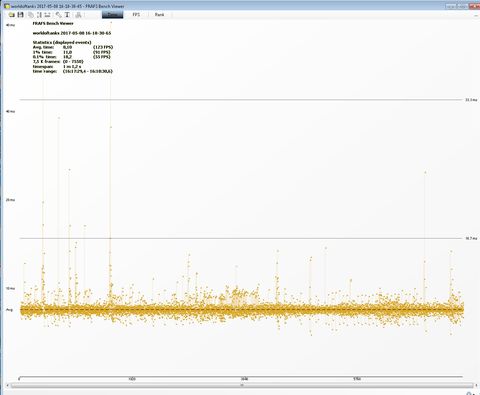Open a benchmark file with the folder icon

point(12,15)
